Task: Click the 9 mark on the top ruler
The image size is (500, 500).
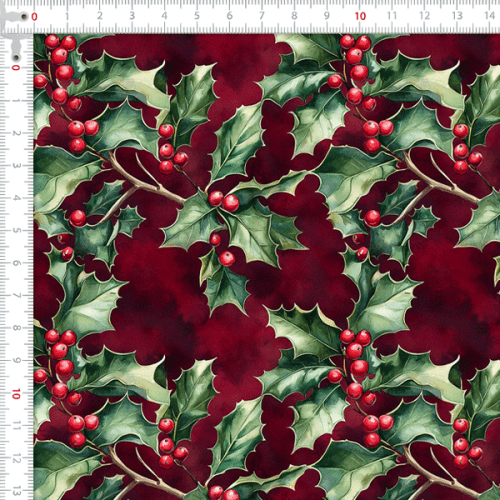Action: (327, 16)
